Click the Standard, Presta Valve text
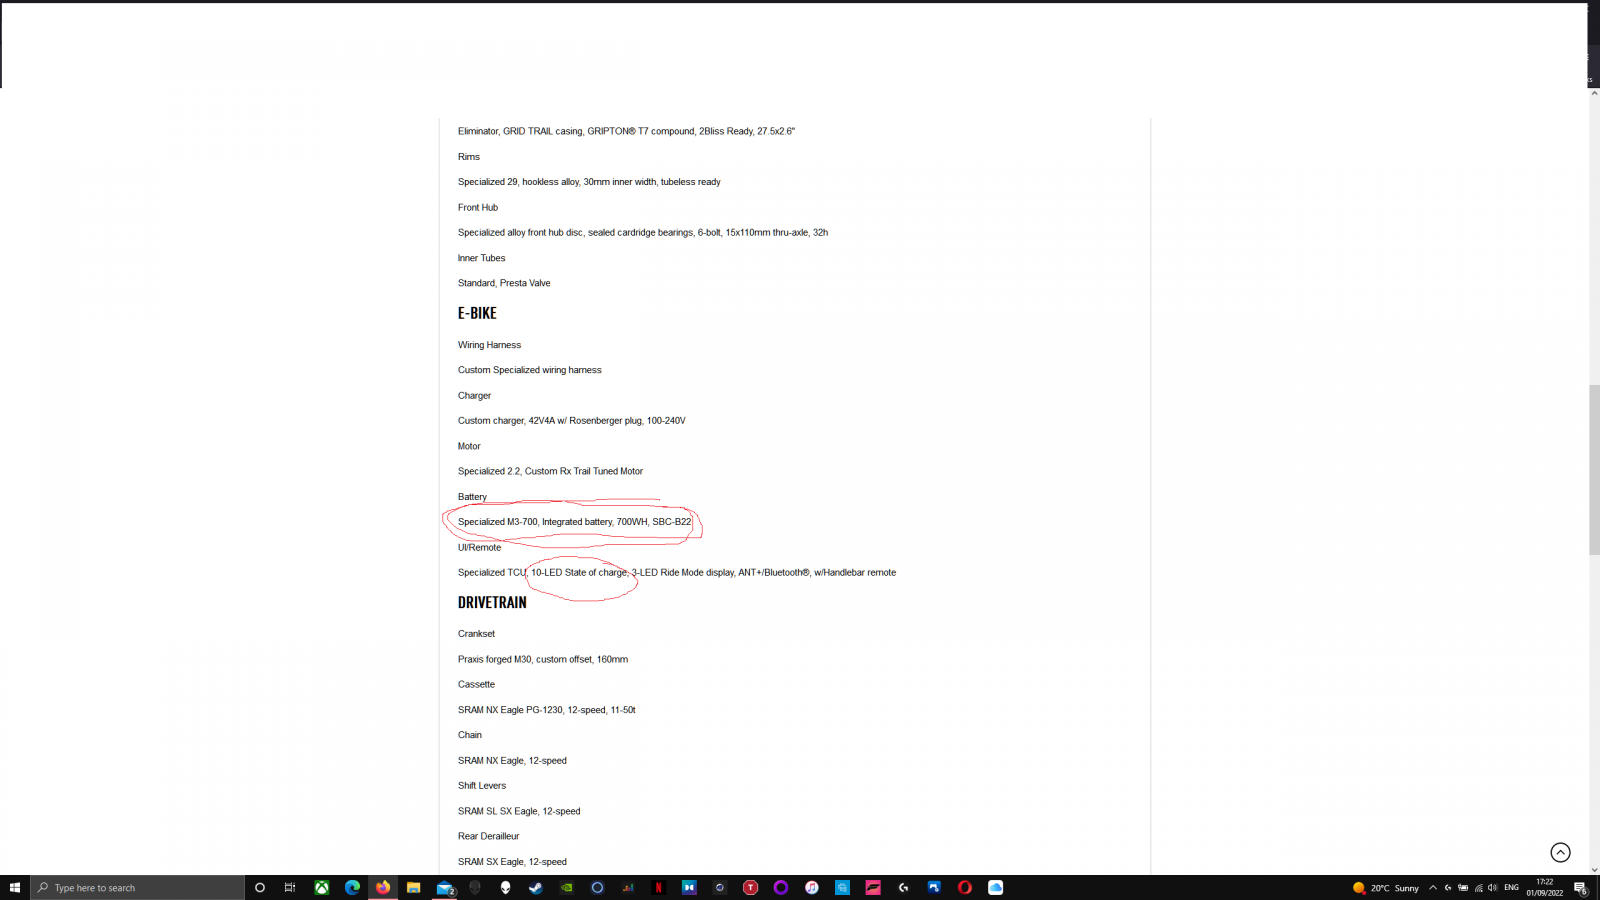 504,283
